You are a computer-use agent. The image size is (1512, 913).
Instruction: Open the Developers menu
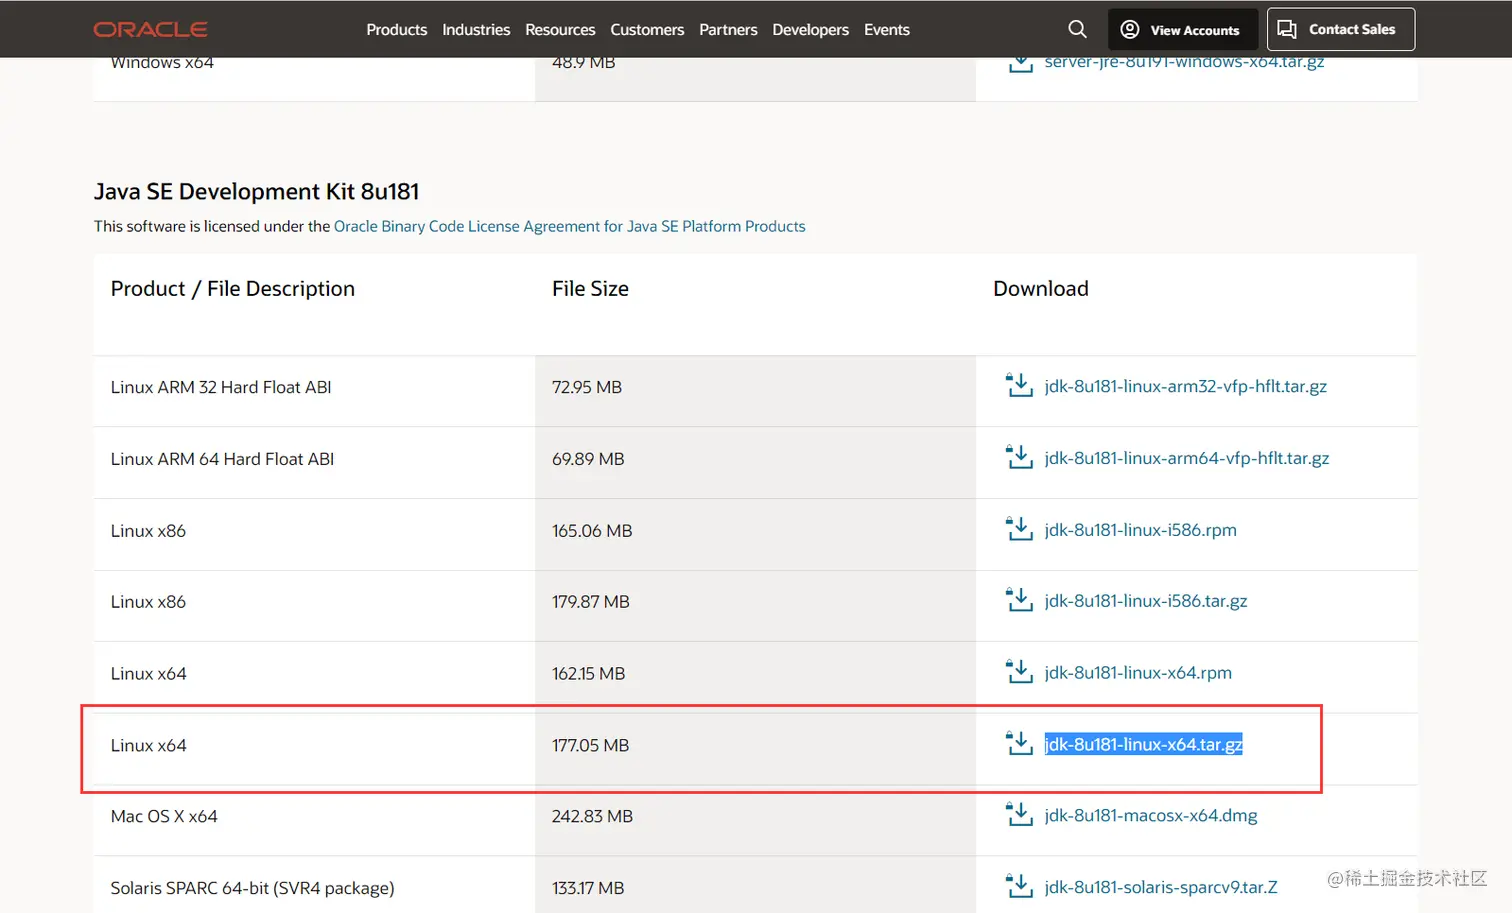pyautogui.click(x=810, y=30)
